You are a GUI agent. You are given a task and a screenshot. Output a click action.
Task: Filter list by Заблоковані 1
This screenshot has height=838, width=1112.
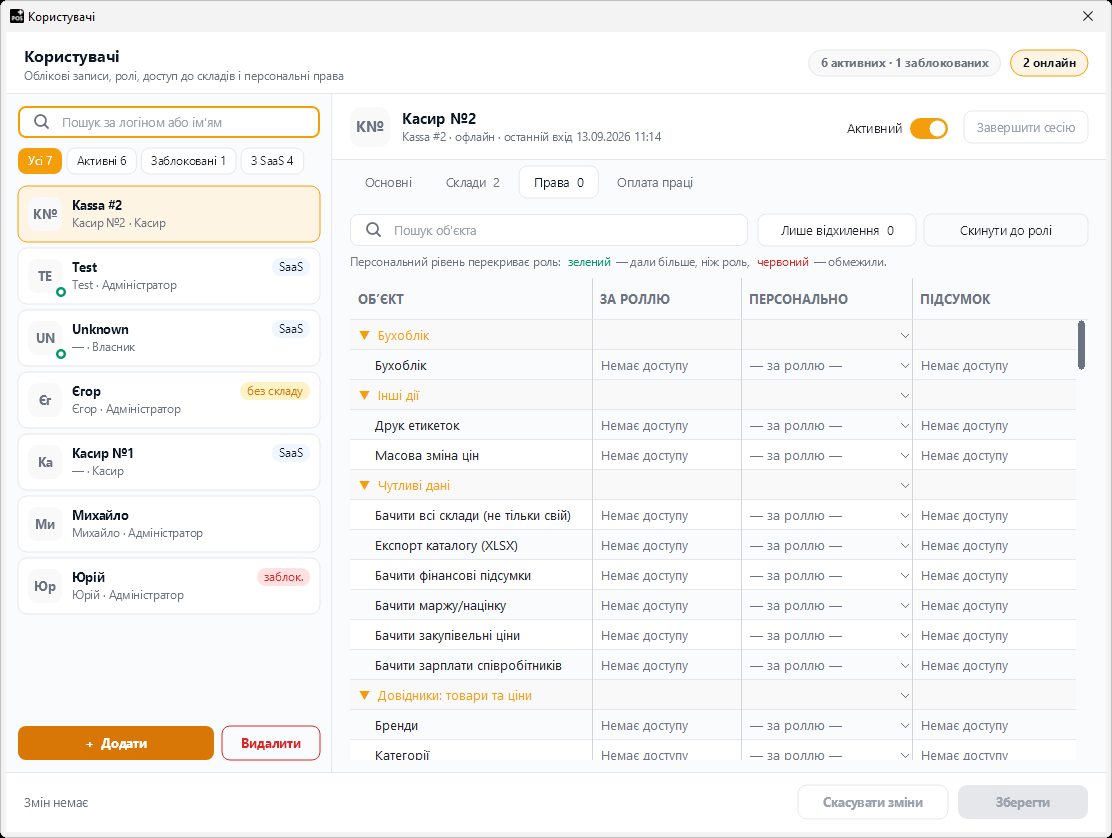click(x=188, y=161)
